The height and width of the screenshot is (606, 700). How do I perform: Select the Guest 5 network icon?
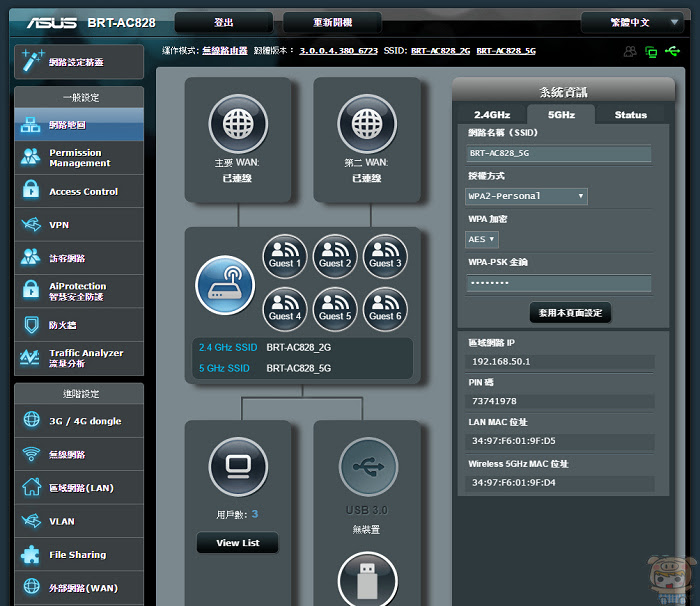(x=335, y=309)
